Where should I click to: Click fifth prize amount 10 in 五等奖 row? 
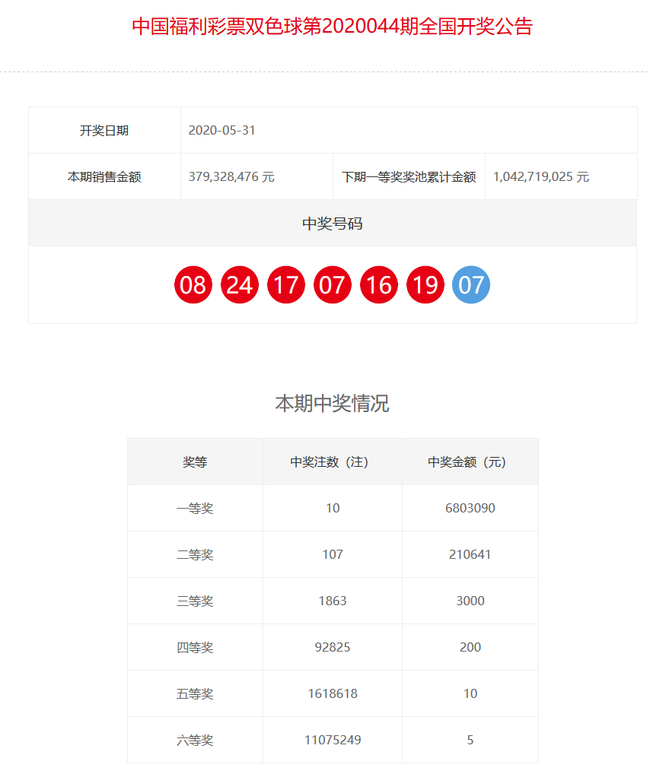tap(470, 694)
